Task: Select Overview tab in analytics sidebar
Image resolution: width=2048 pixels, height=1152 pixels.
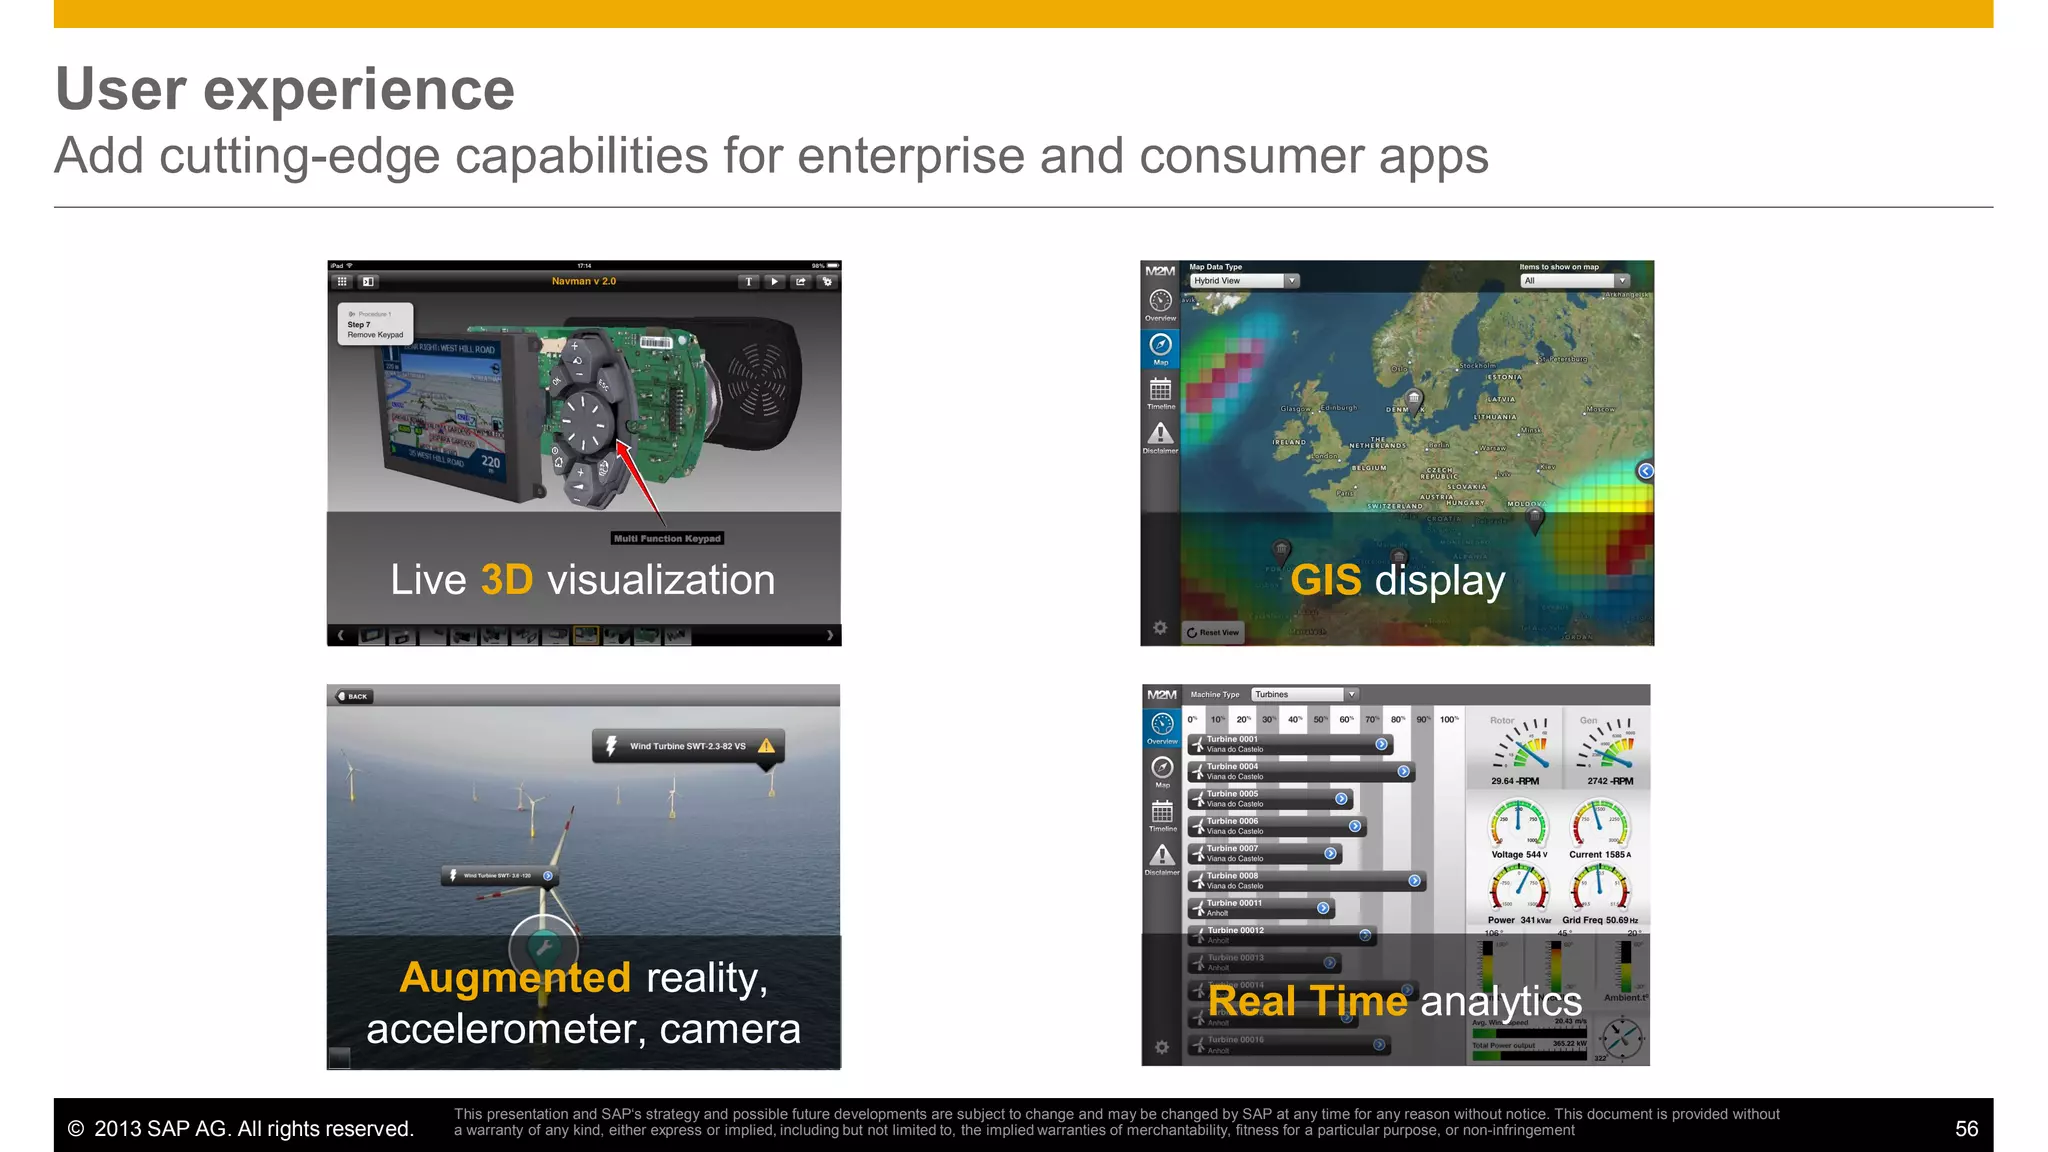Action: click(x=1162, y=729)
